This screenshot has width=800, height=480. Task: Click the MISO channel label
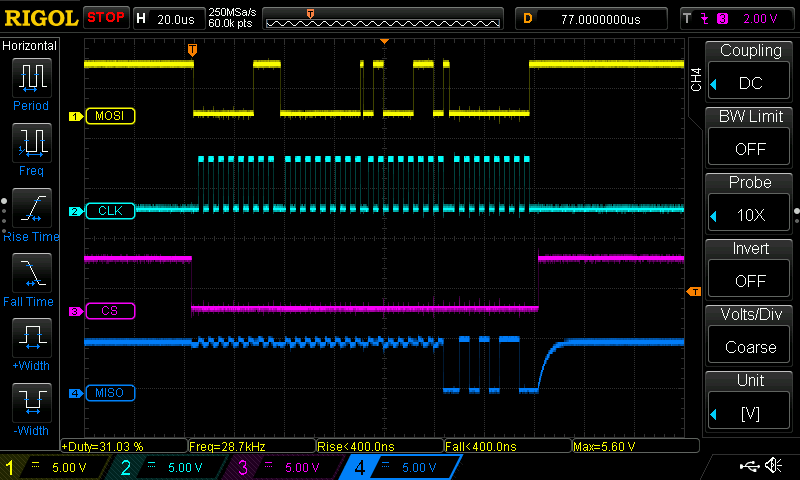[x=110, y=393]
